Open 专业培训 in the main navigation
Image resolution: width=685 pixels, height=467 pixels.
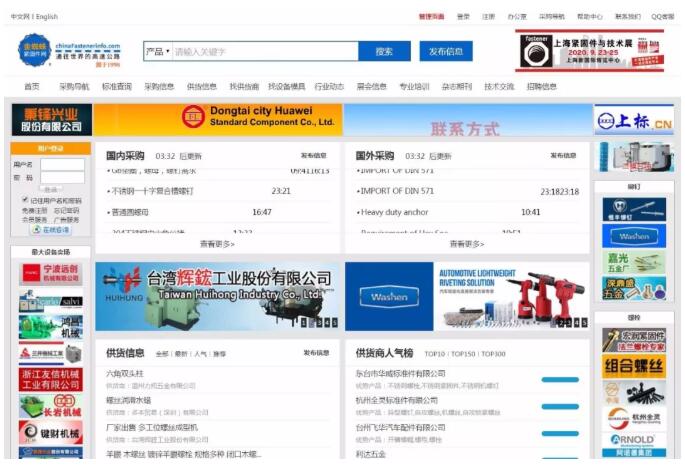[x=414, y=86]
